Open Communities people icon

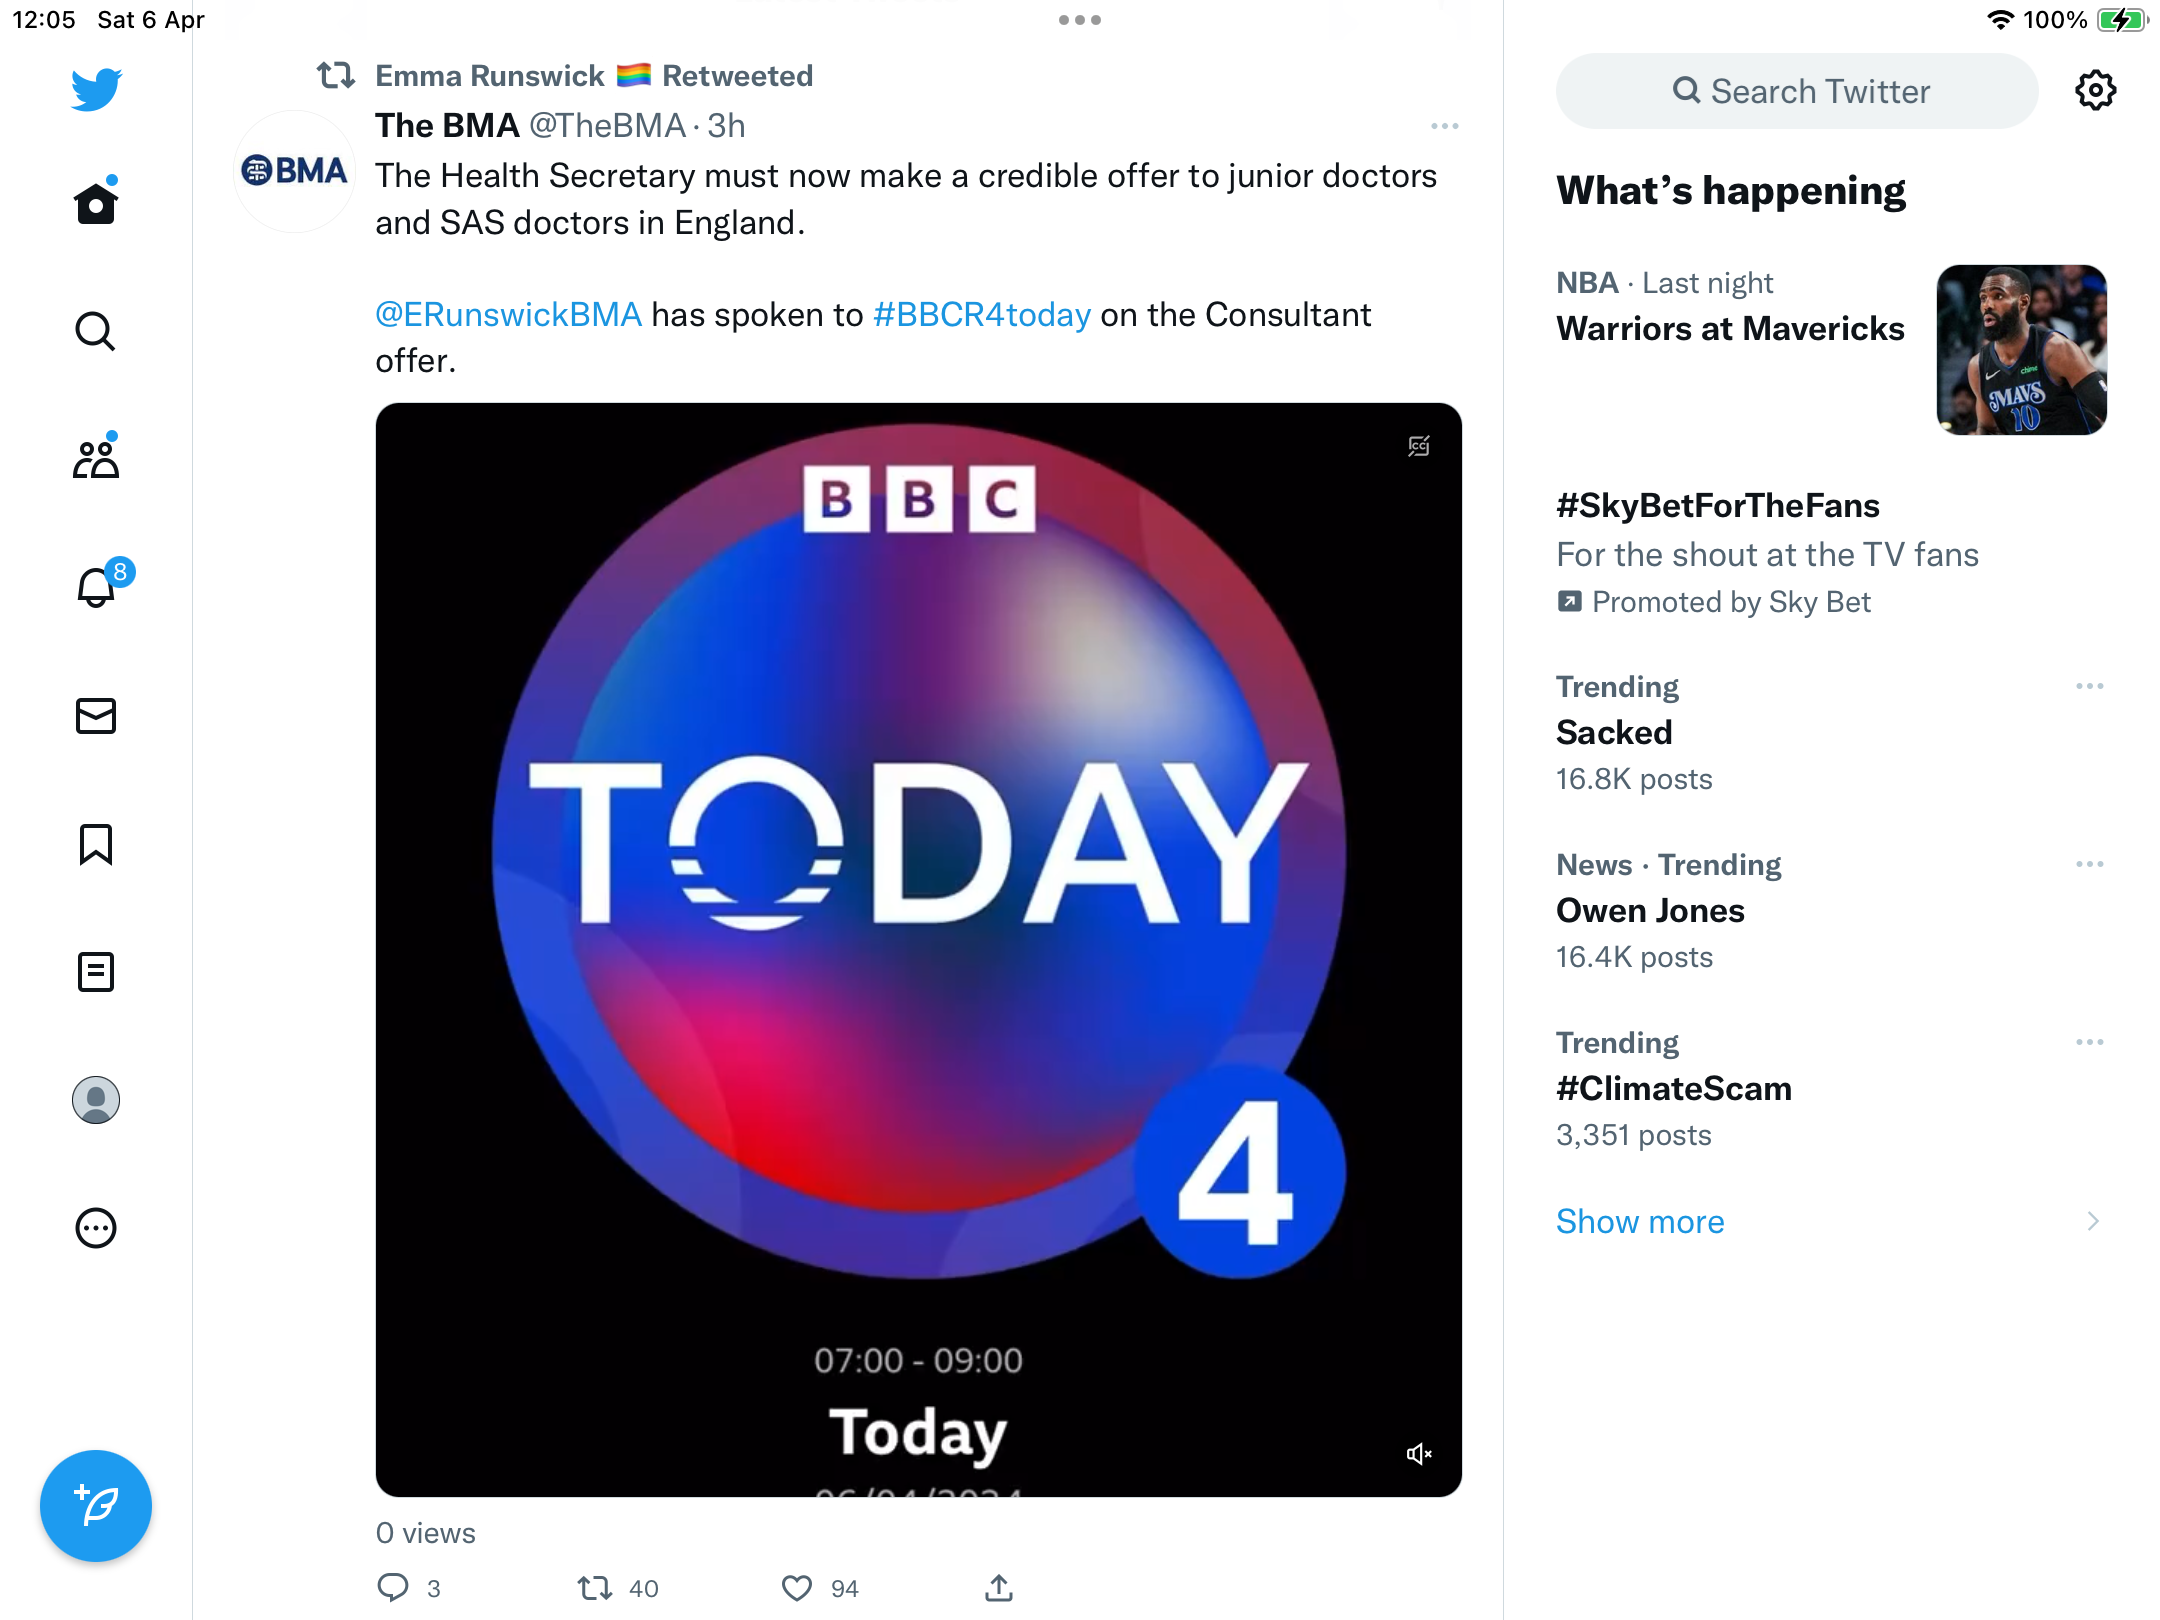[96, 458]
